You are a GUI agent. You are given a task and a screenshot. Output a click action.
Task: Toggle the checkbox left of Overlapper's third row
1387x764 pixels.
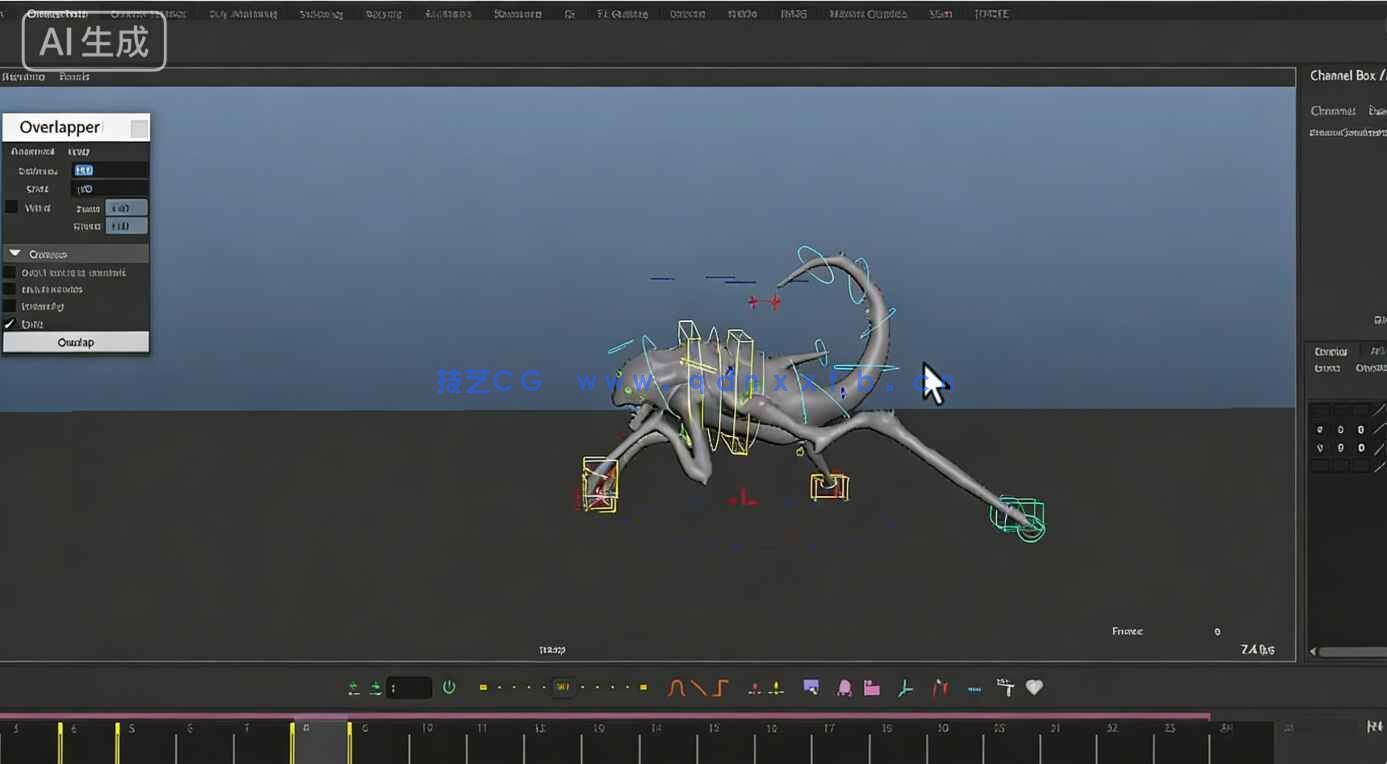(12, 207)
